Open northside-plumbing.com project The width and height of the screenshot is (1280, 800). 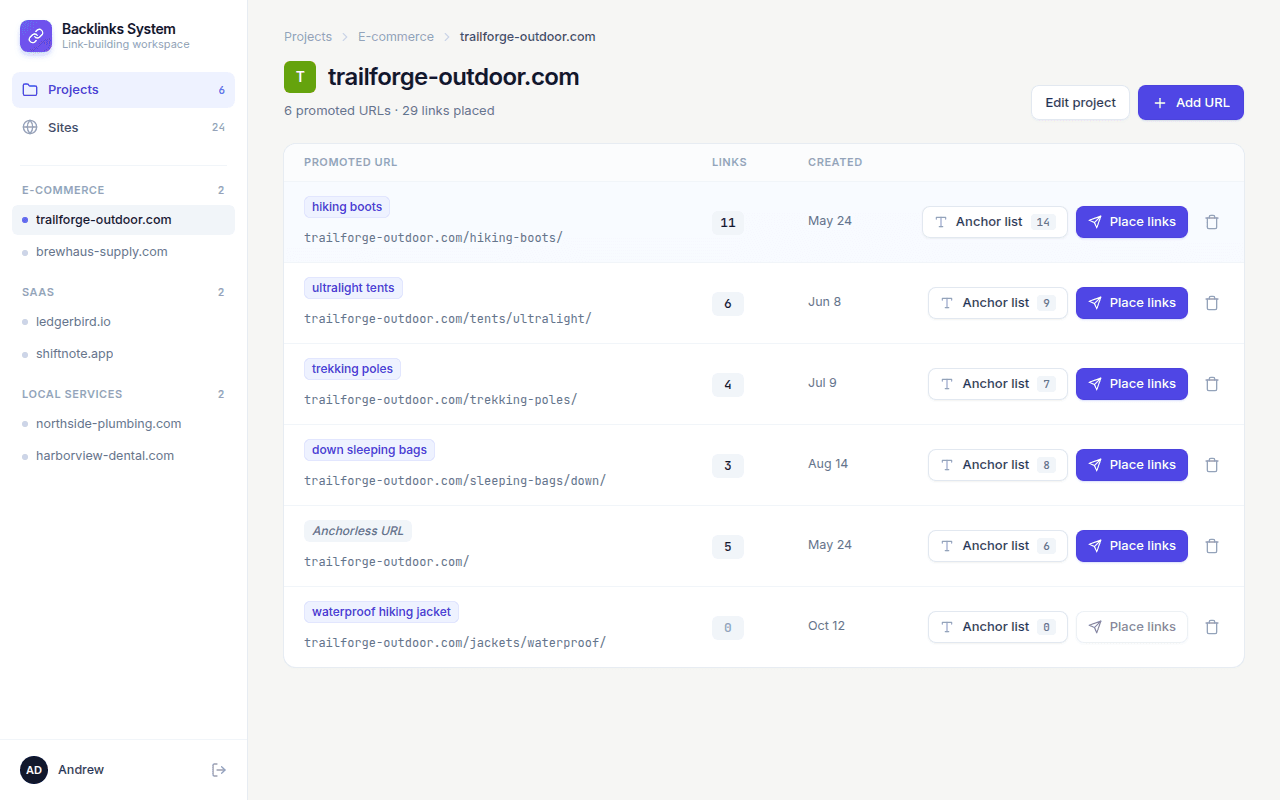(123, 424)
